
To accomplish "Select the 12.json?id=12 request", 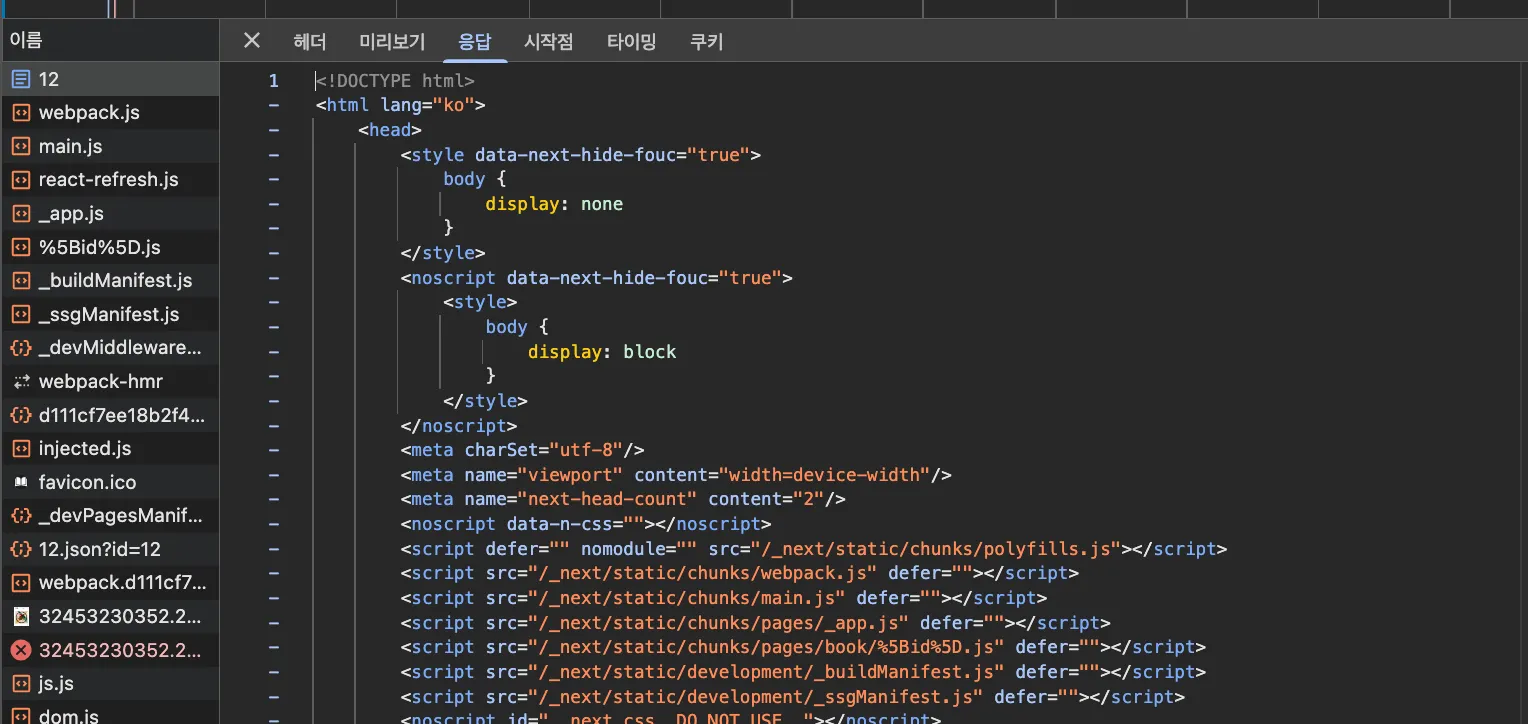I will [x=109, y=549].
